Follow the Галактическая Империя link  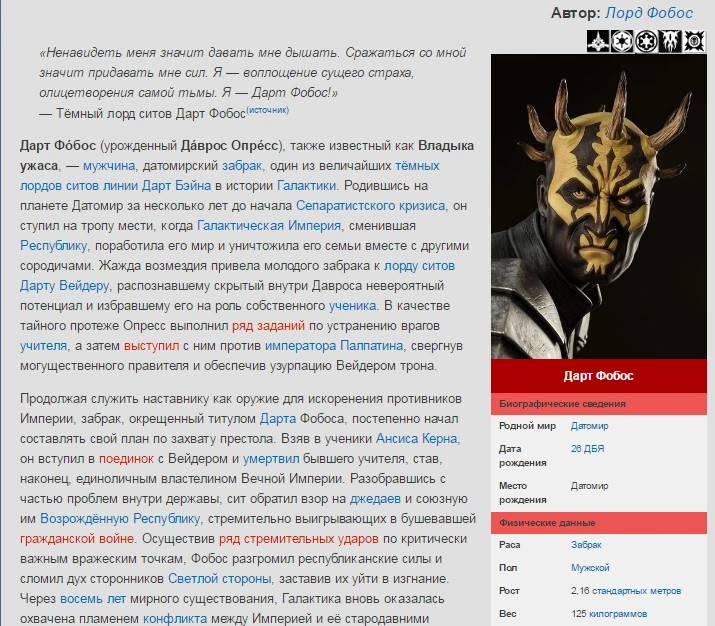[269, 226]
